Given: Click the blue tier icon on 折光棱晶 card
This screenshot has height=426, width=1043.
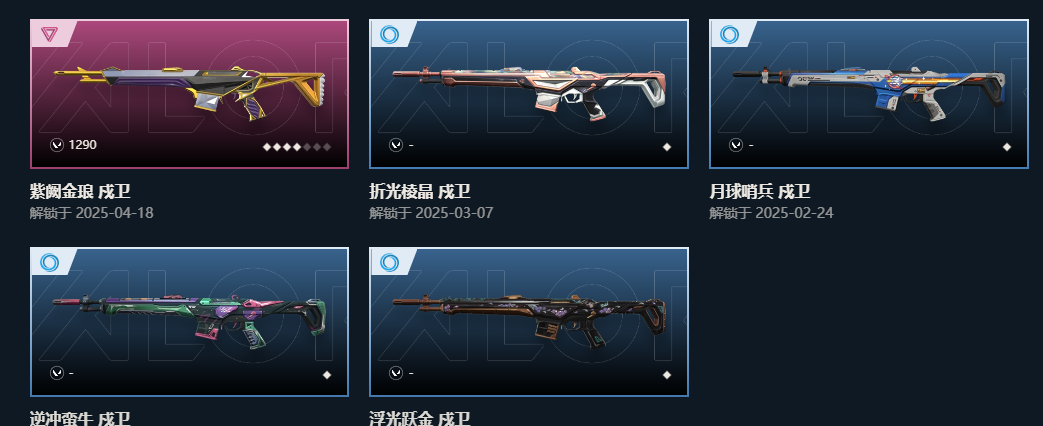Looking at the screenshot, I should pos(389,35).
